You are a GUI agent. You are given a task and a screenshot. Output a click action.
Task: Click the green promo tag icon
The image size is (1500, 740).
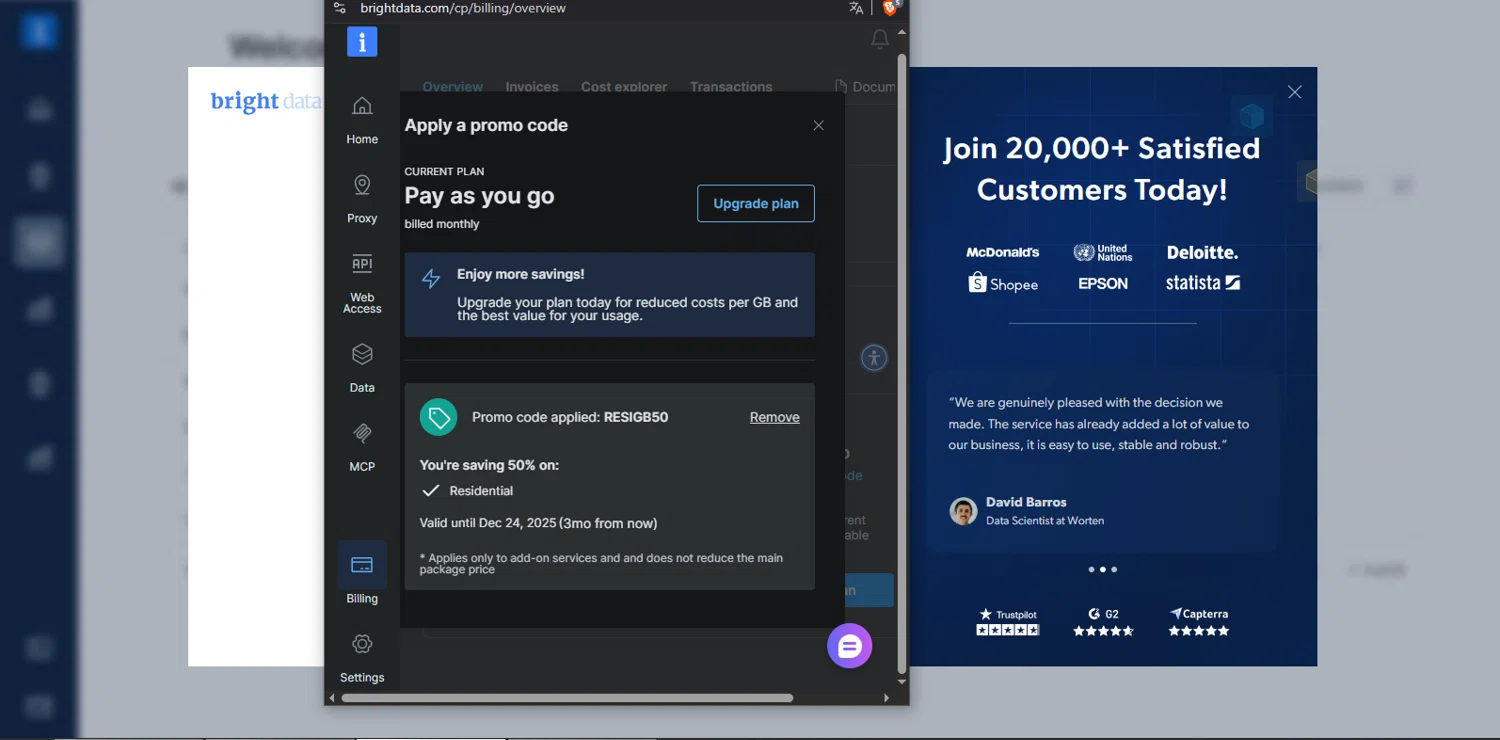click(x=438, y=417)
